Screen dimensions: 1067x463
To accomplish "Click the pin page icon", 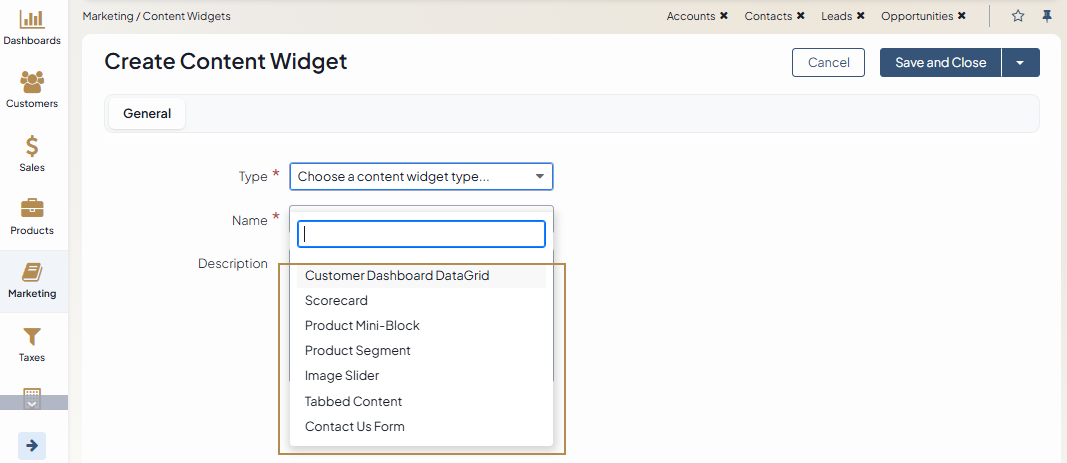I will pos(1047,16).
